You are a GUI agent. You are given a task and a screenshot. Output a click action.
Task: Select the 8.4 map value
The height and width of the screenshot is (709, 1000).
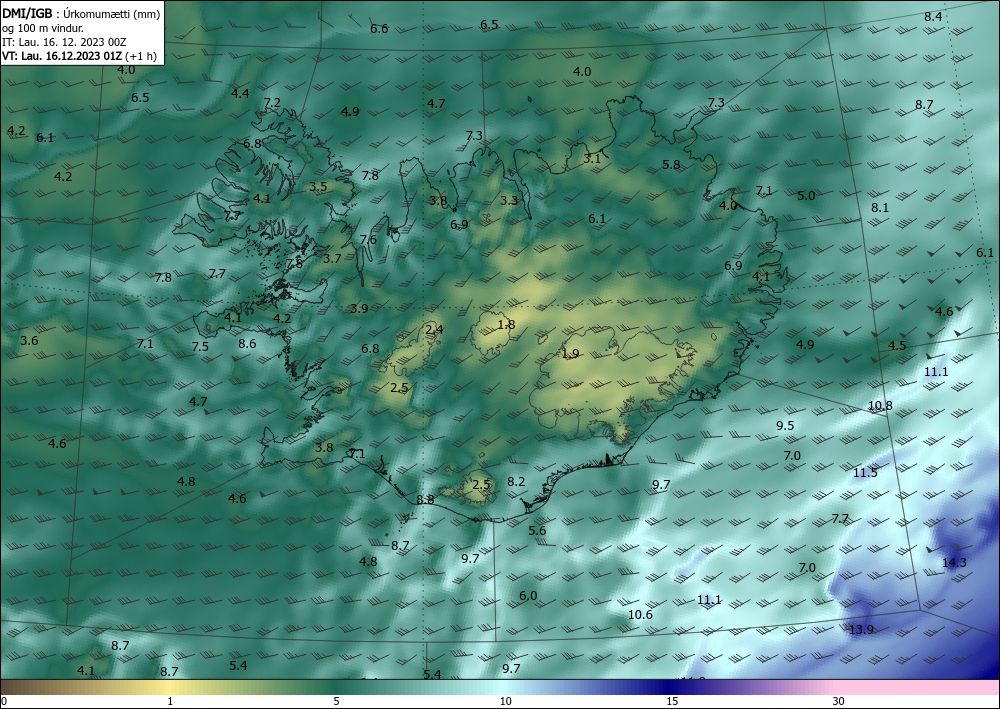(x=933, y=17)
